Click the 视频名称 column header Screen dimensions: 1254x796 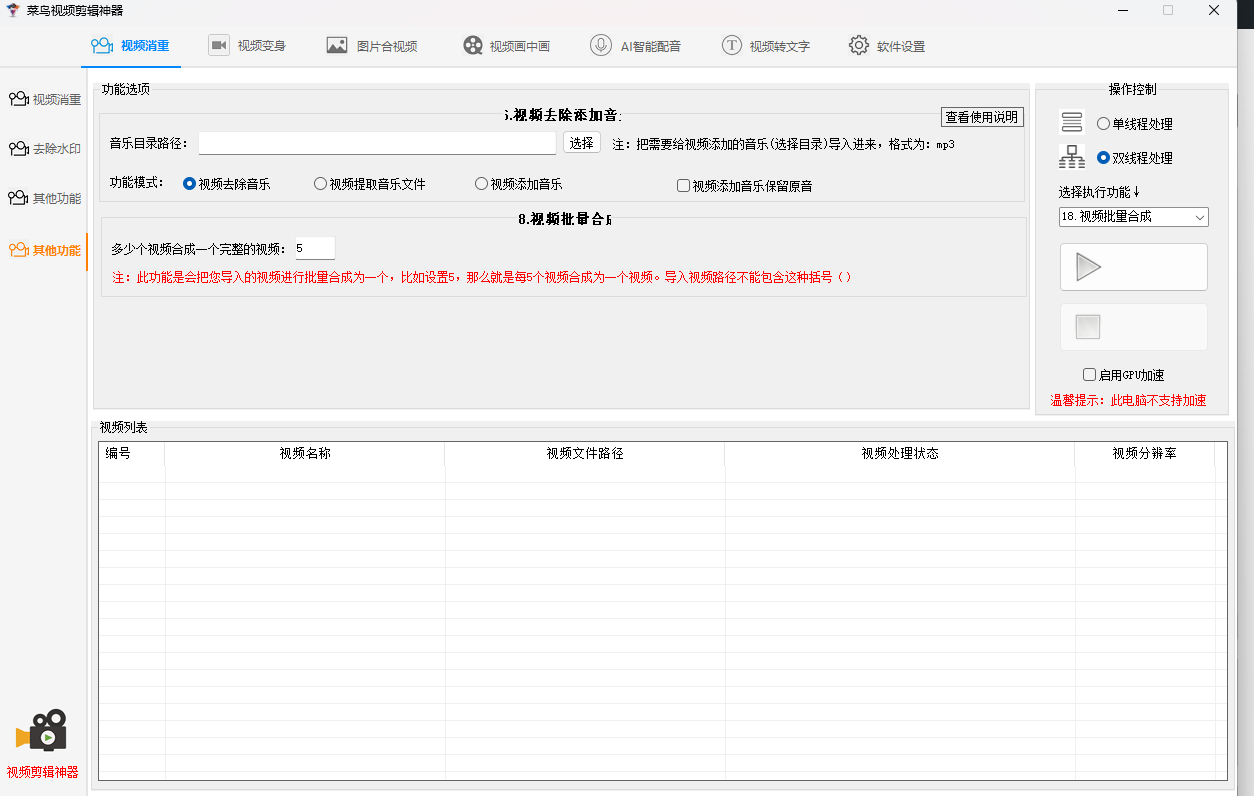tap(305, 453)
